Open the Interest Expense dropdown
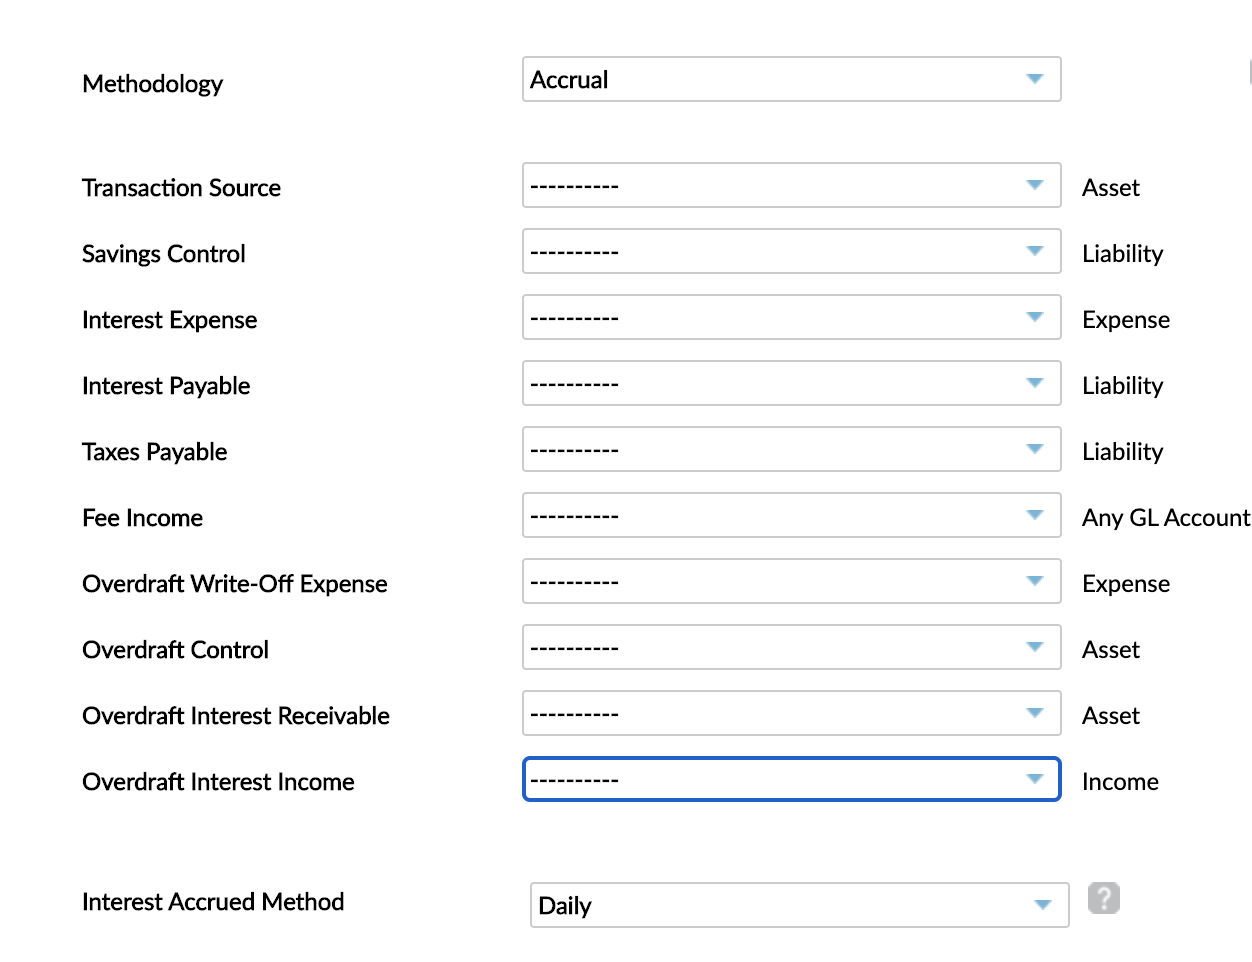 [790, 318]
